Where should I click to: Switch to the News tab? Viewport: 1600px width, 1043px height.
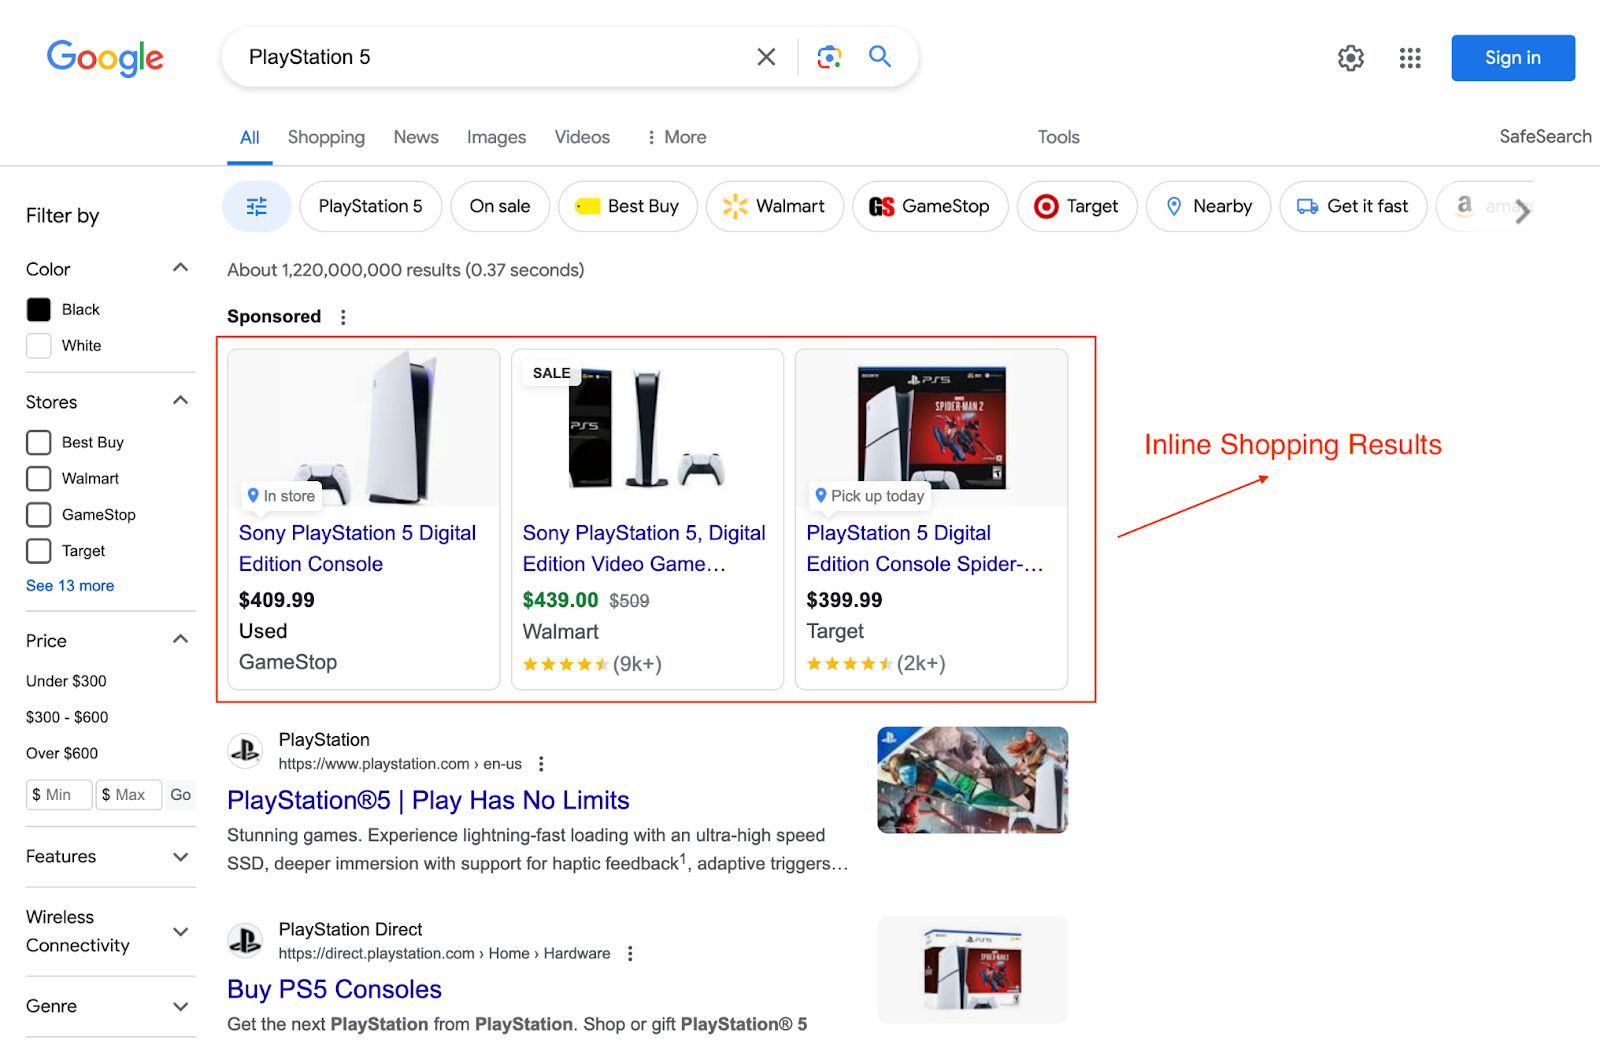(x=416, y=137)
